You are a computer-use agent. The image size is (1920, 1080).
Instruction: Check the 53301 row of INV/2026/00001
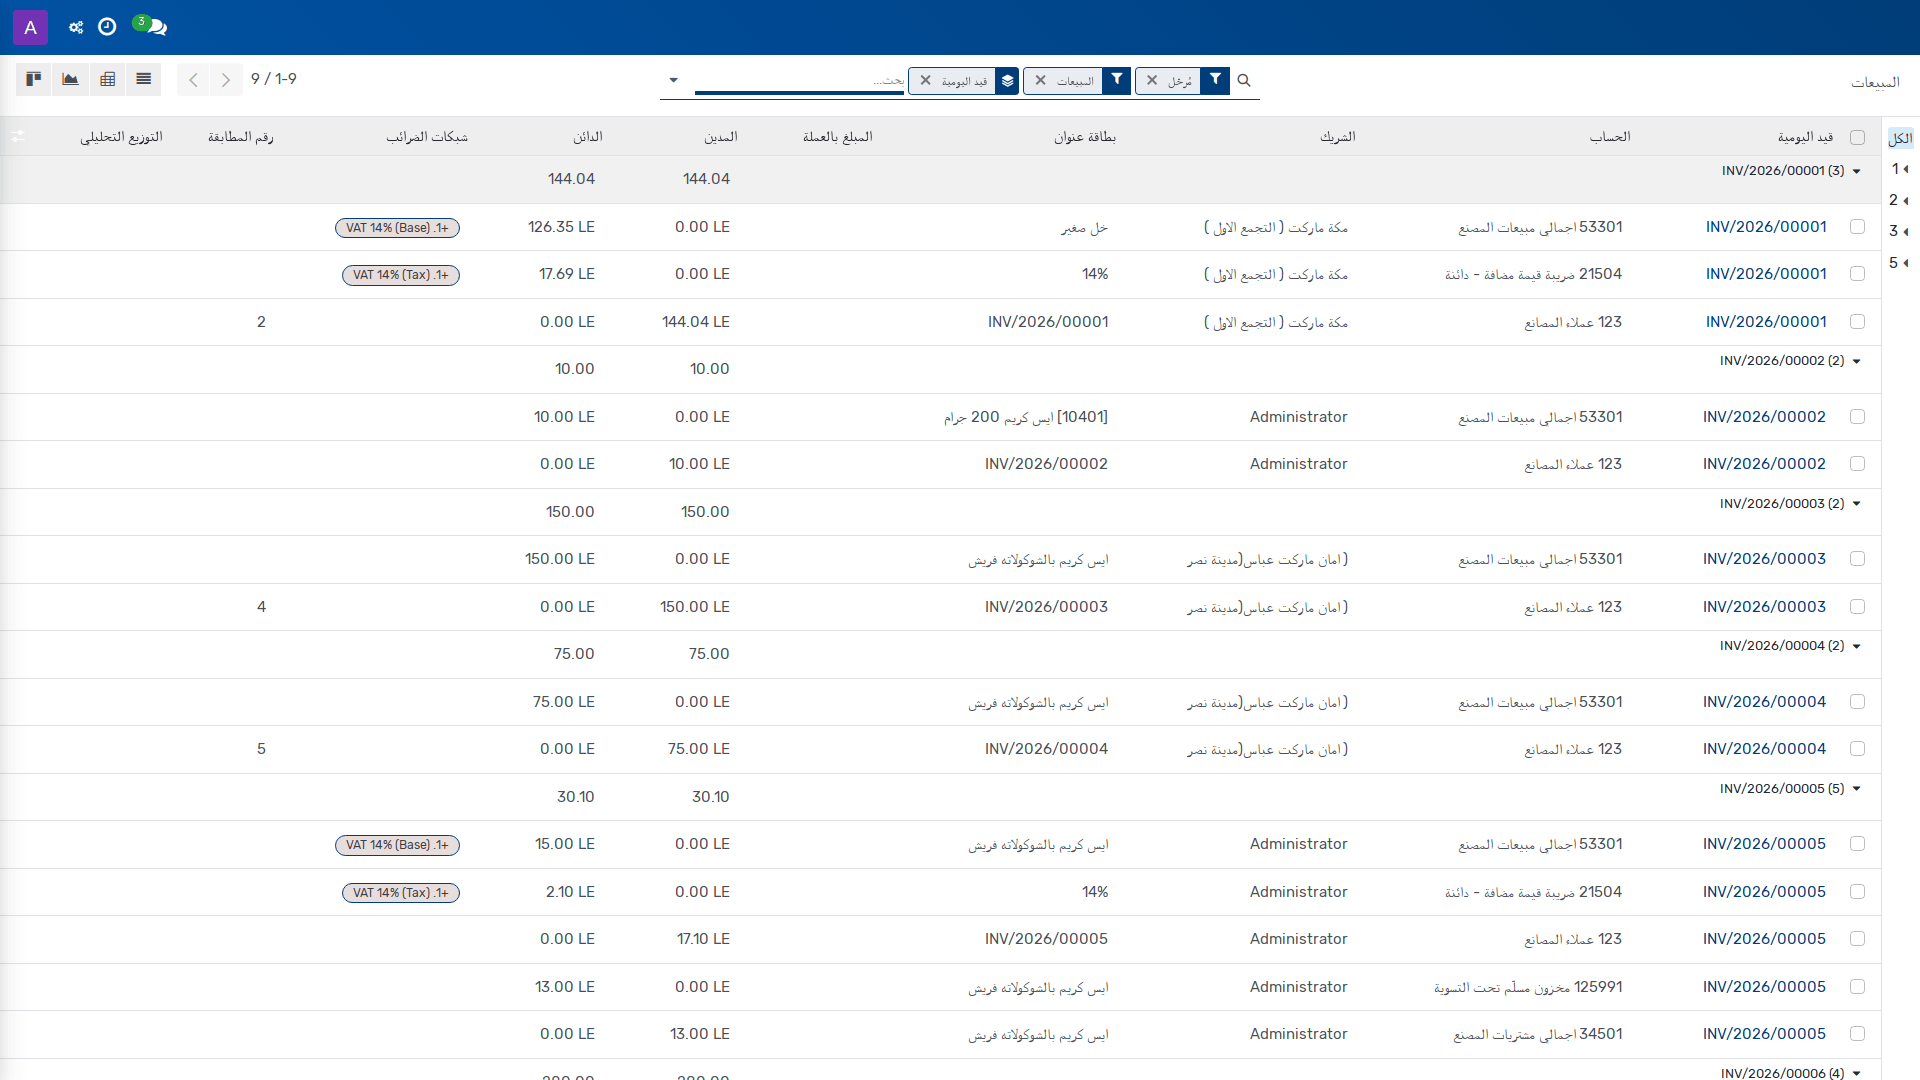coord(1857,227)
